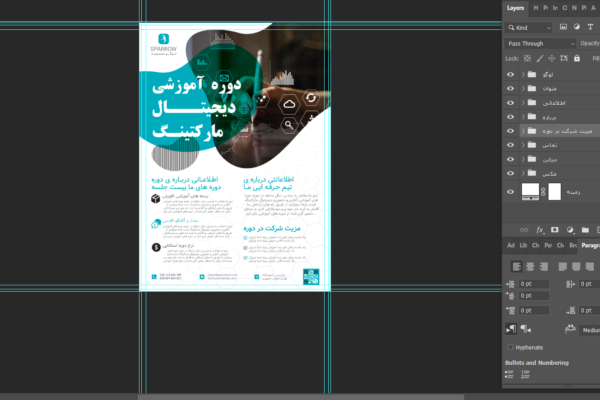This screenshot has width=600, height=400.
Task: Switch to the Layers tab
Action: (x=515, y=8)
